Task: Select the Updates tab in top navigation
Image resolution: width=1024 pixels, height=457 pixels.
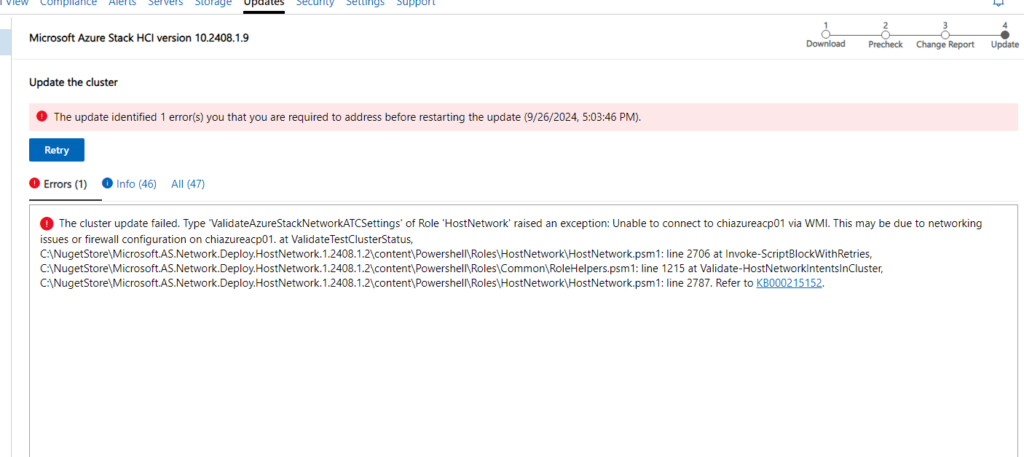Action: pos(264,3)
